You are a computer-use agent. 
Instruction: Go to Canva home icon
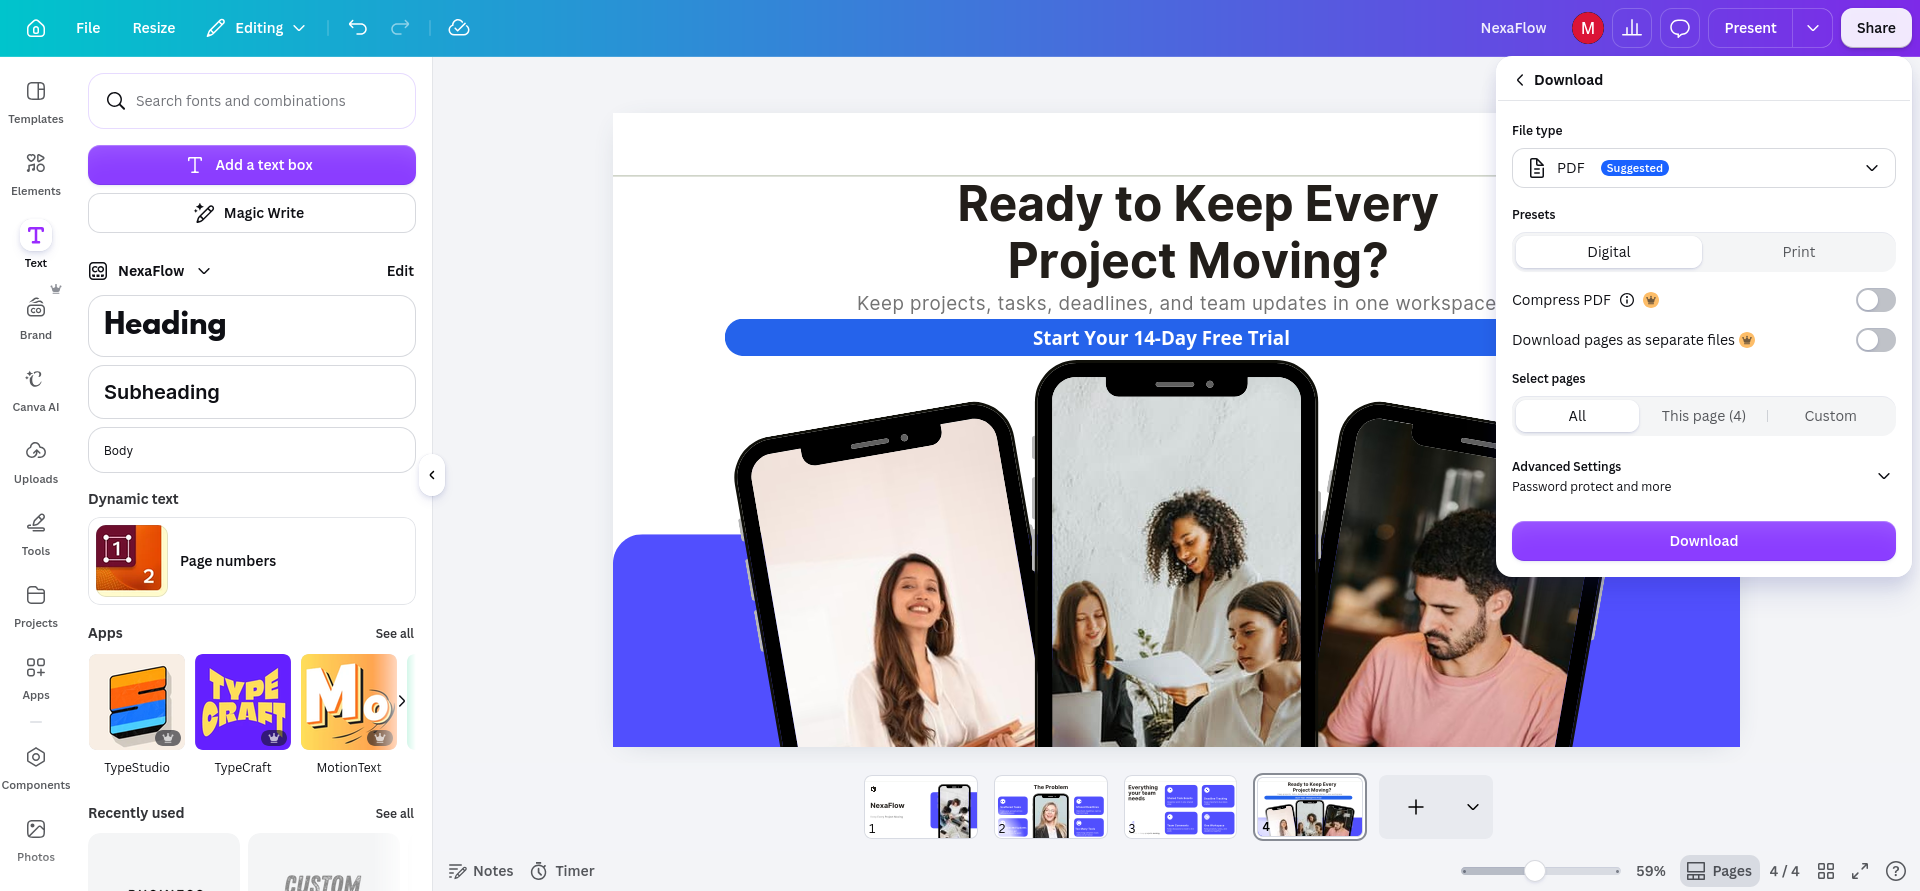(36, 28)
